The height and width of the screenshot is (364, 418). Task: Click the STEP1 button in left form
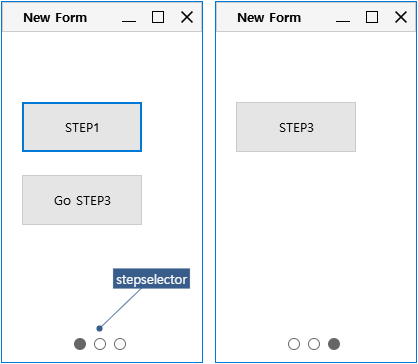click(x=82, y=127)
